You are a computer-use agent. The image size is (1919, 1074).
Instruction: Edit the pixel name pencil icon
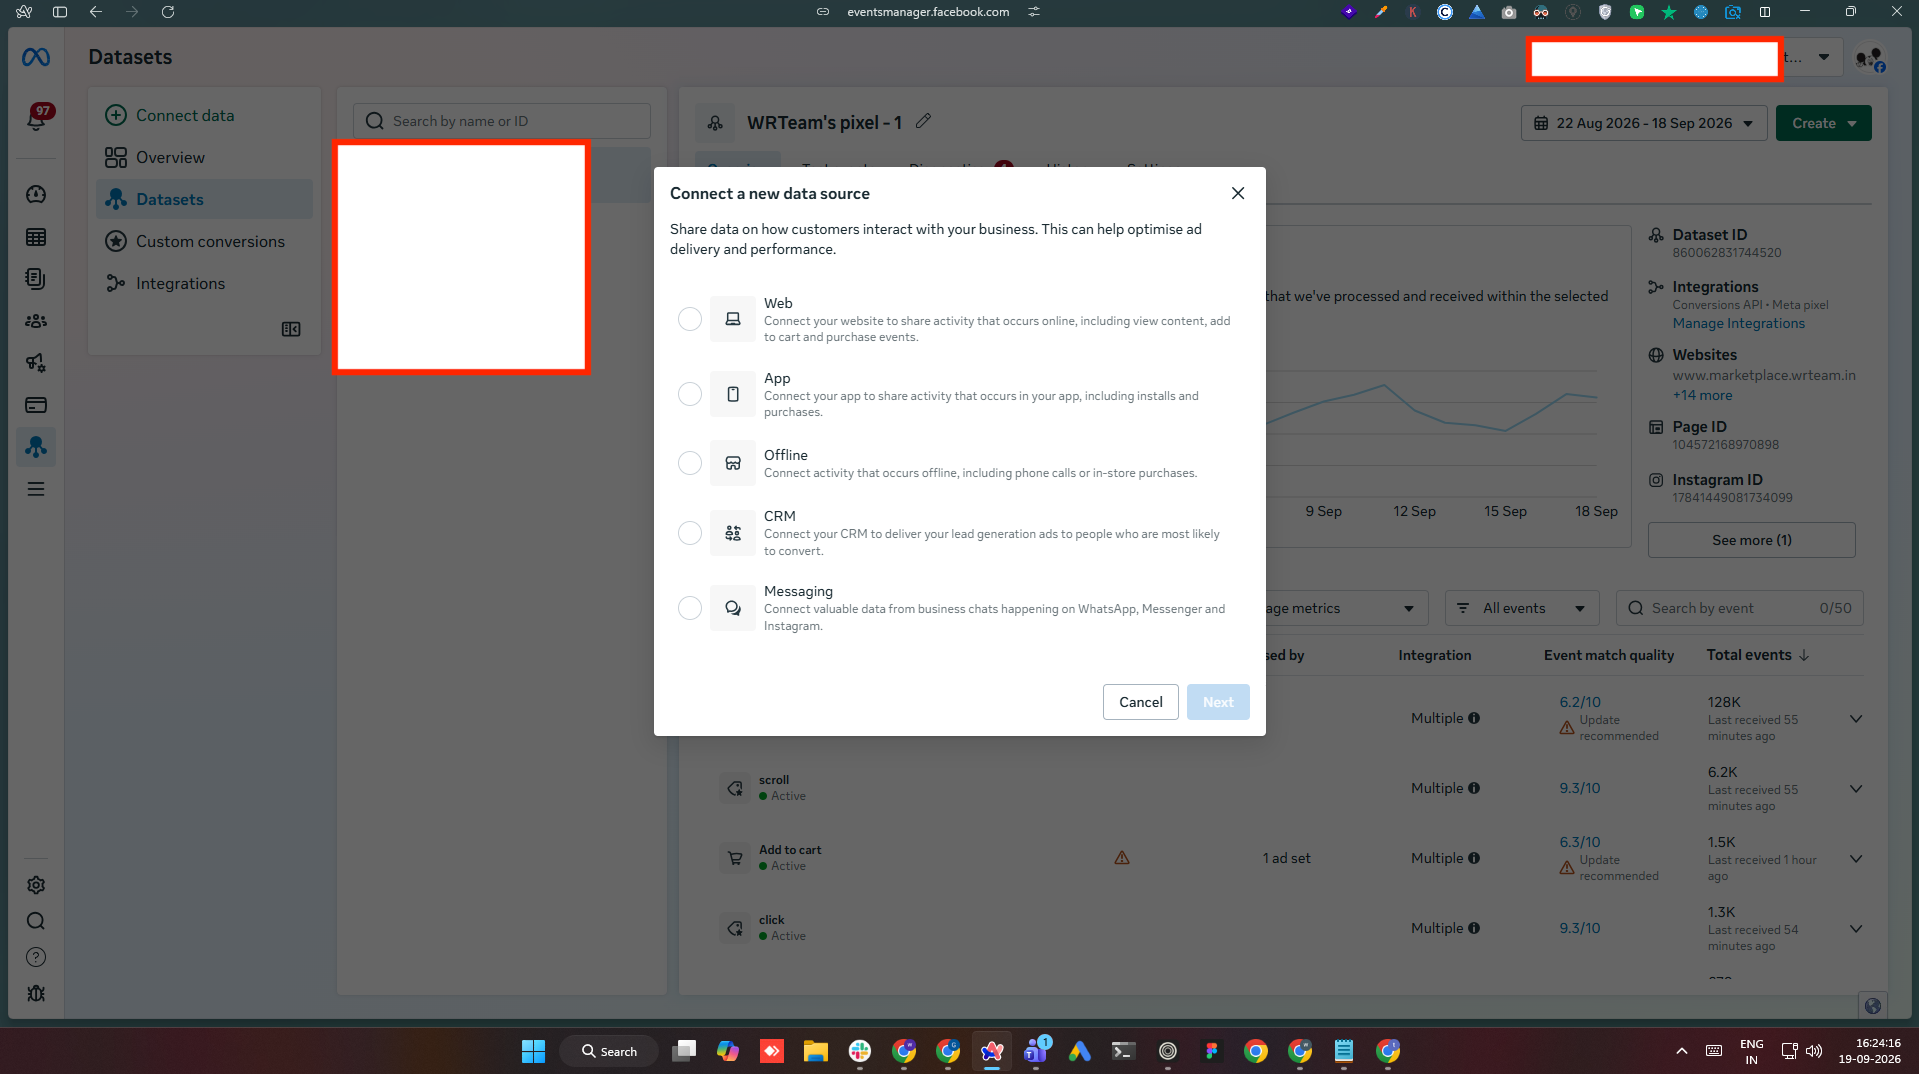tap(924, 121)
